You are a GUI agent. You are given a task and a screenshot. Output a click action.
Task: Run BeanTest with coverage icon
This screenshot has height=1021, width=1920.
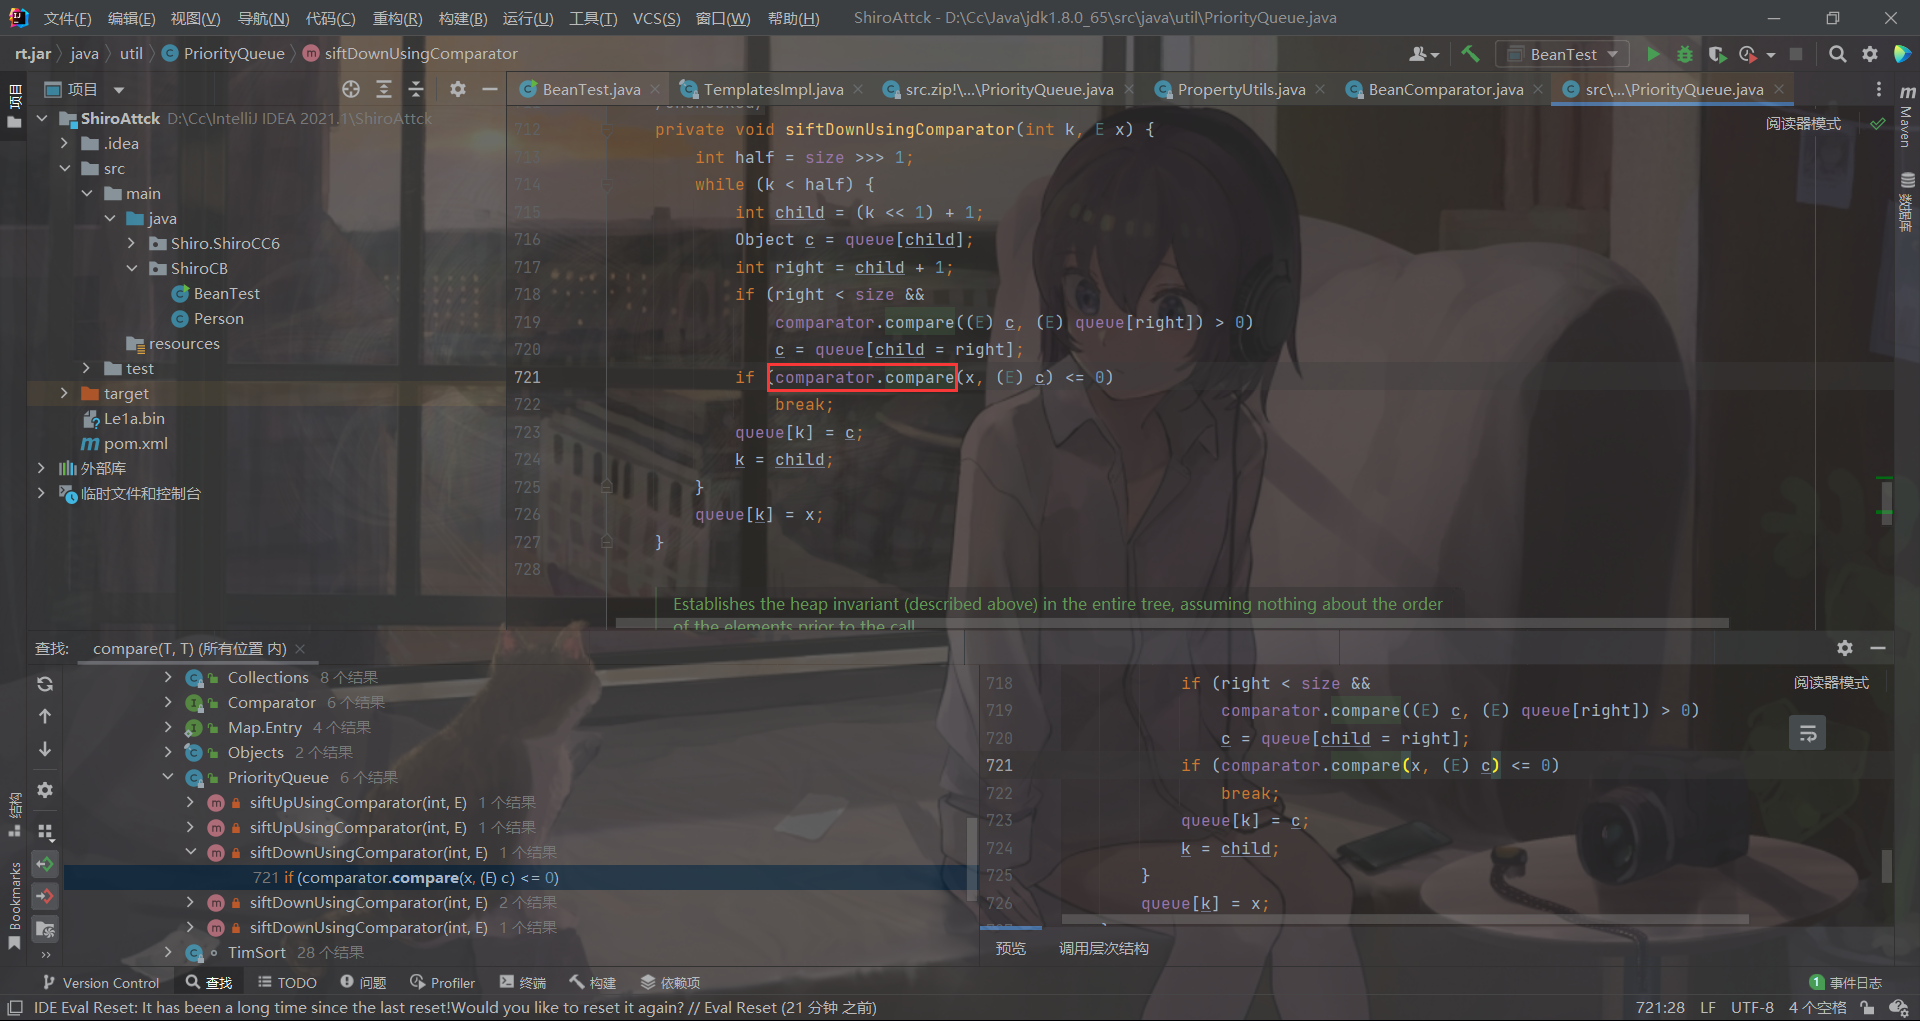click(1718, 54)
